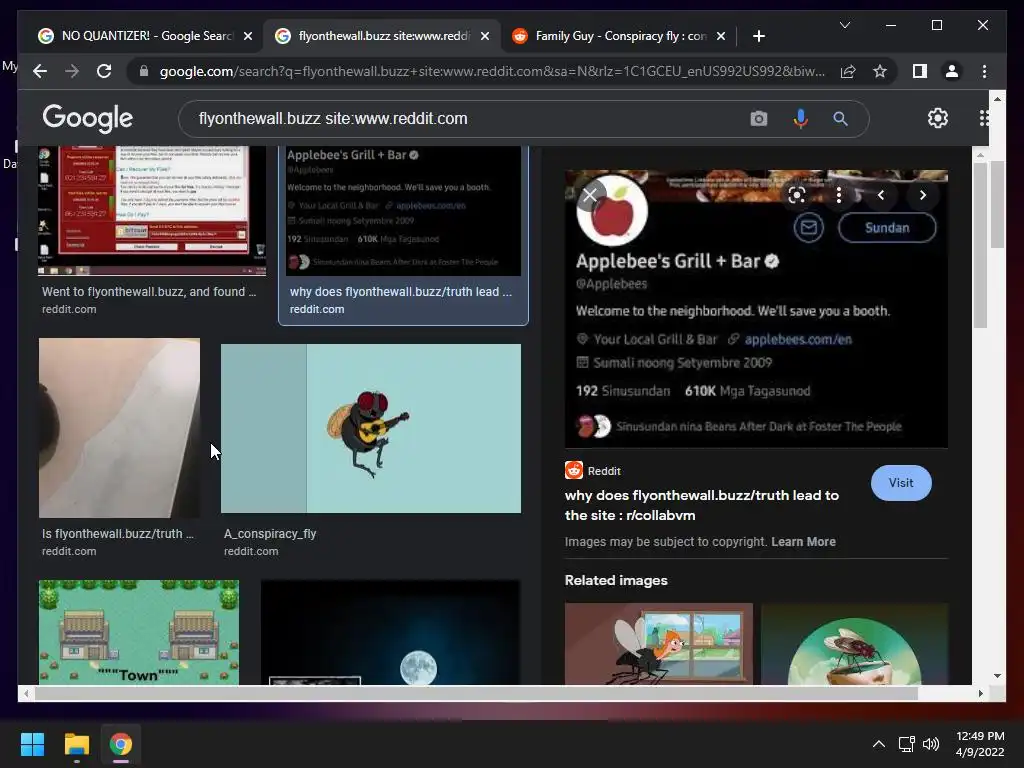Click horizontal scrollbar at window bottom
This screenshot has width=1024, height=768.
tap(477, 694)
